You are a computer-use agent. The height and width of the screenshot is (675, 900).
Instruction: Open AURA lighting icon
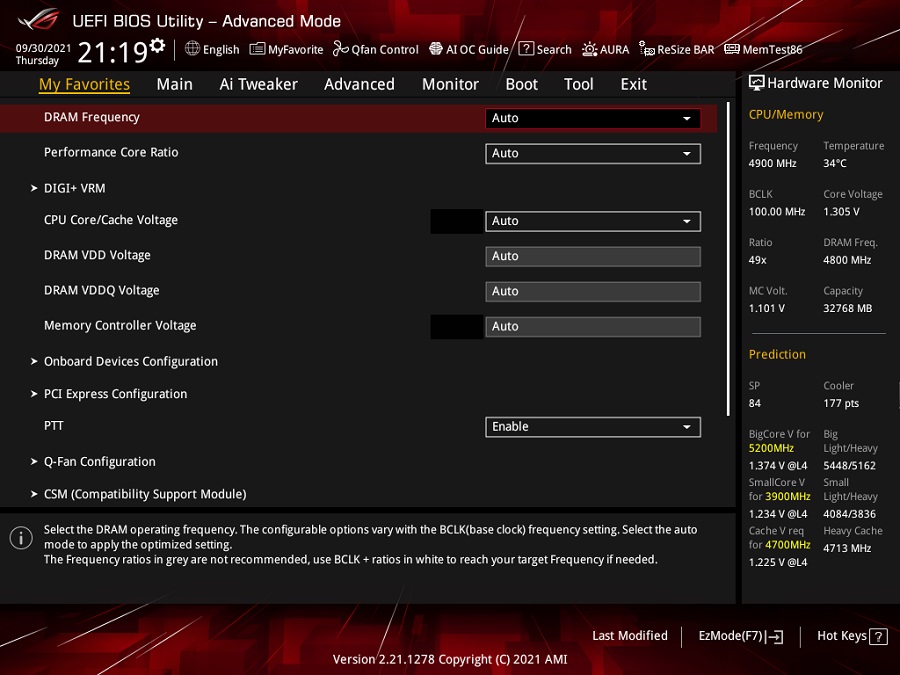(589, 49)
